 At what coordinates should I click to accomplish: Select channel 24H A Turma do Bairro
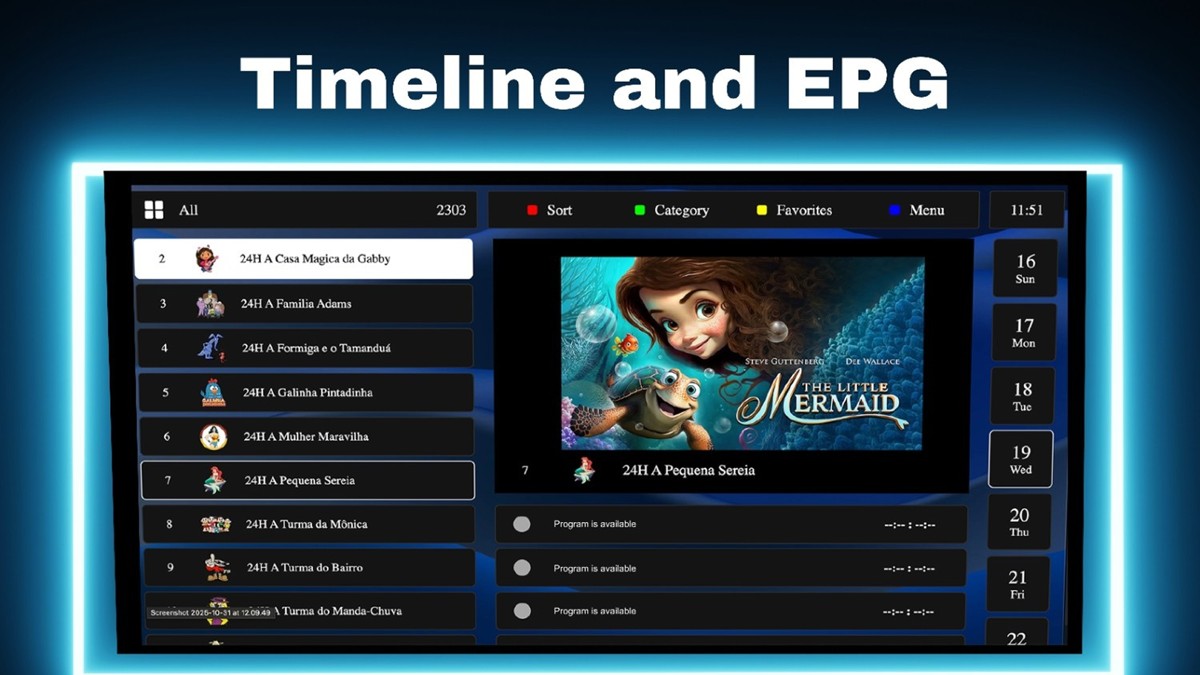click(x=310, y=567)
